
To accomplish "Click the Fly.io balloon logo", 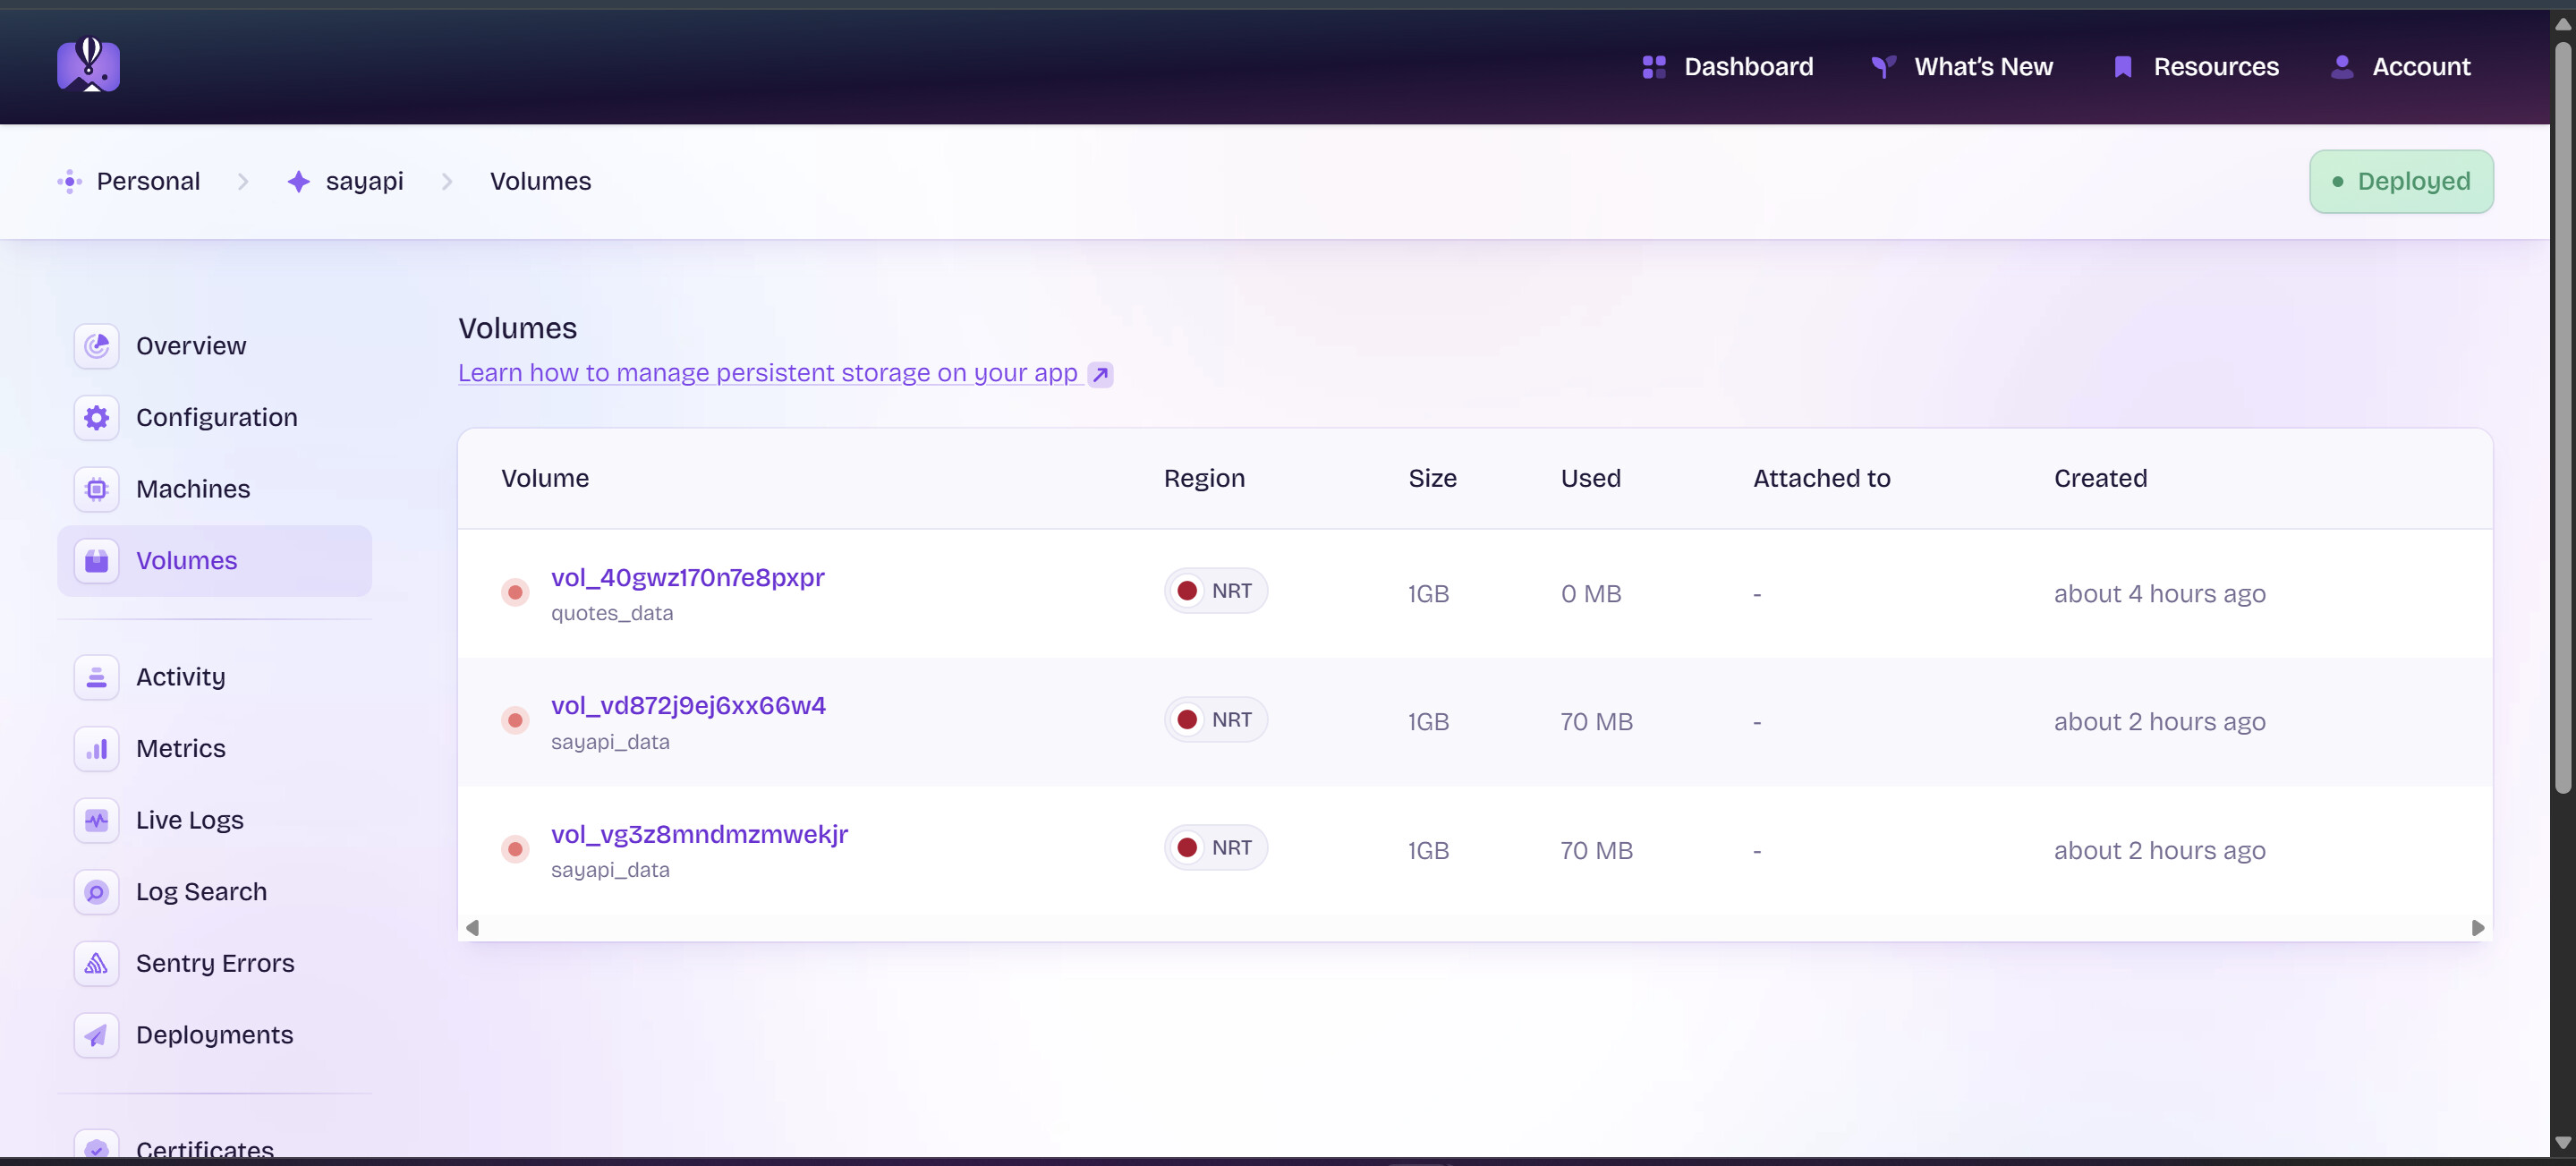I will [x=88, y=65].
